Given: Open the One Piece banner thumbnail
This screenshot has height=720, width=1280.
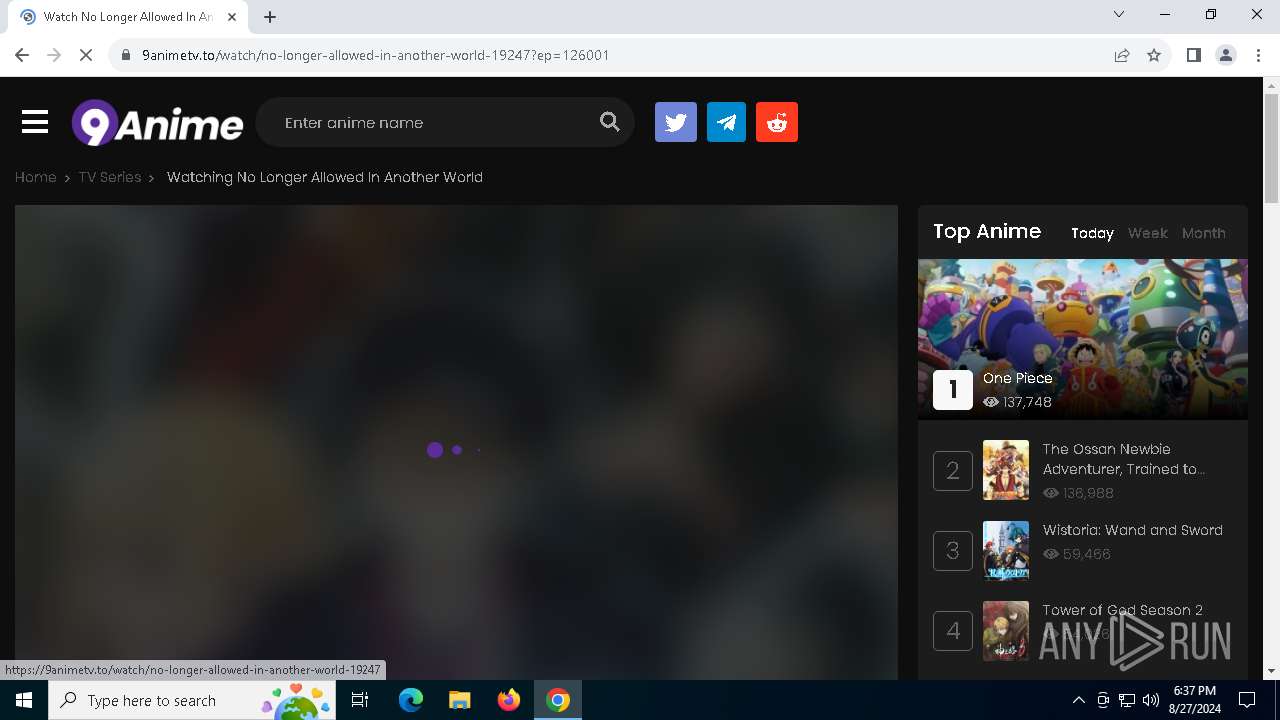Looking at the screenshot, I should click(1083, 339).
